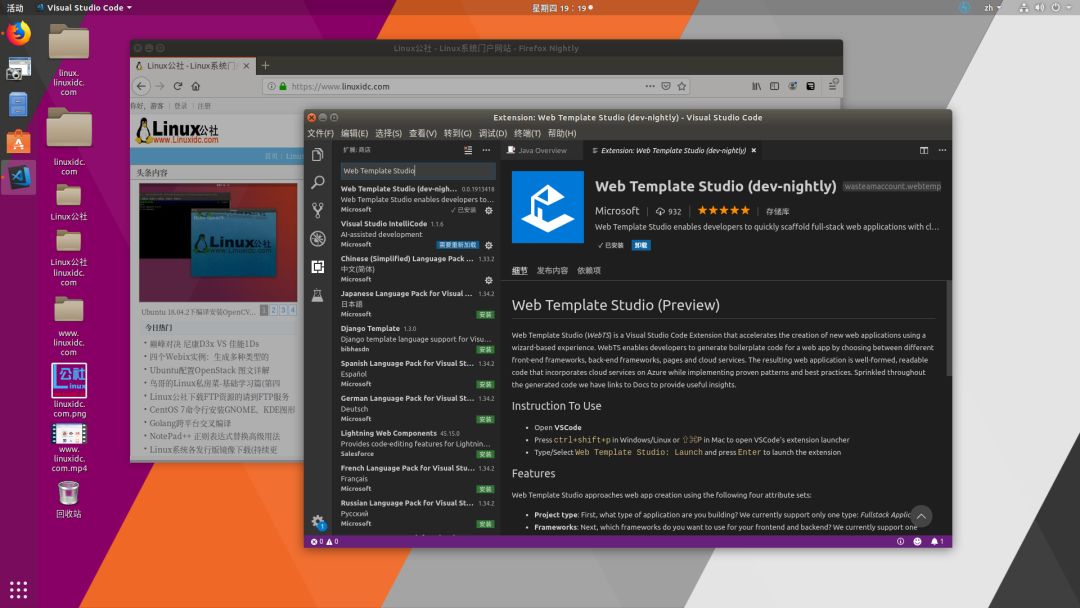Screen dimensions: 1080x608
Task: Launch Firefox from the Ubuntu dock
Action: [x=17, y=32]
